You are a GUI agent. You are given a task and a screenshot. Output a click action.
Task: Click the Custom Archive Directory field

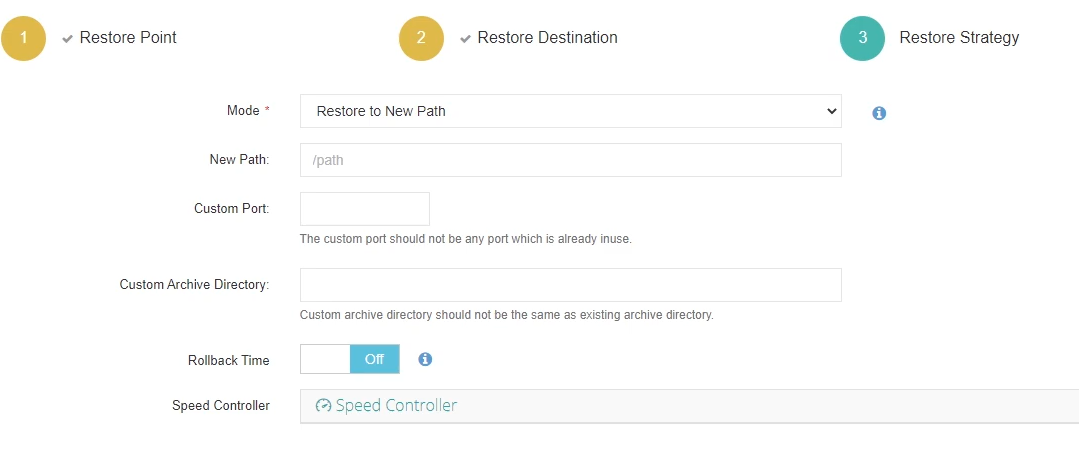point(570,285)
